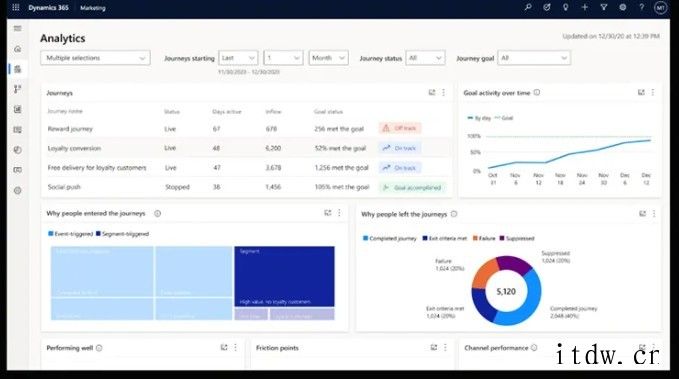Open the Journey goal All dropdown

[x=534, y=58]
